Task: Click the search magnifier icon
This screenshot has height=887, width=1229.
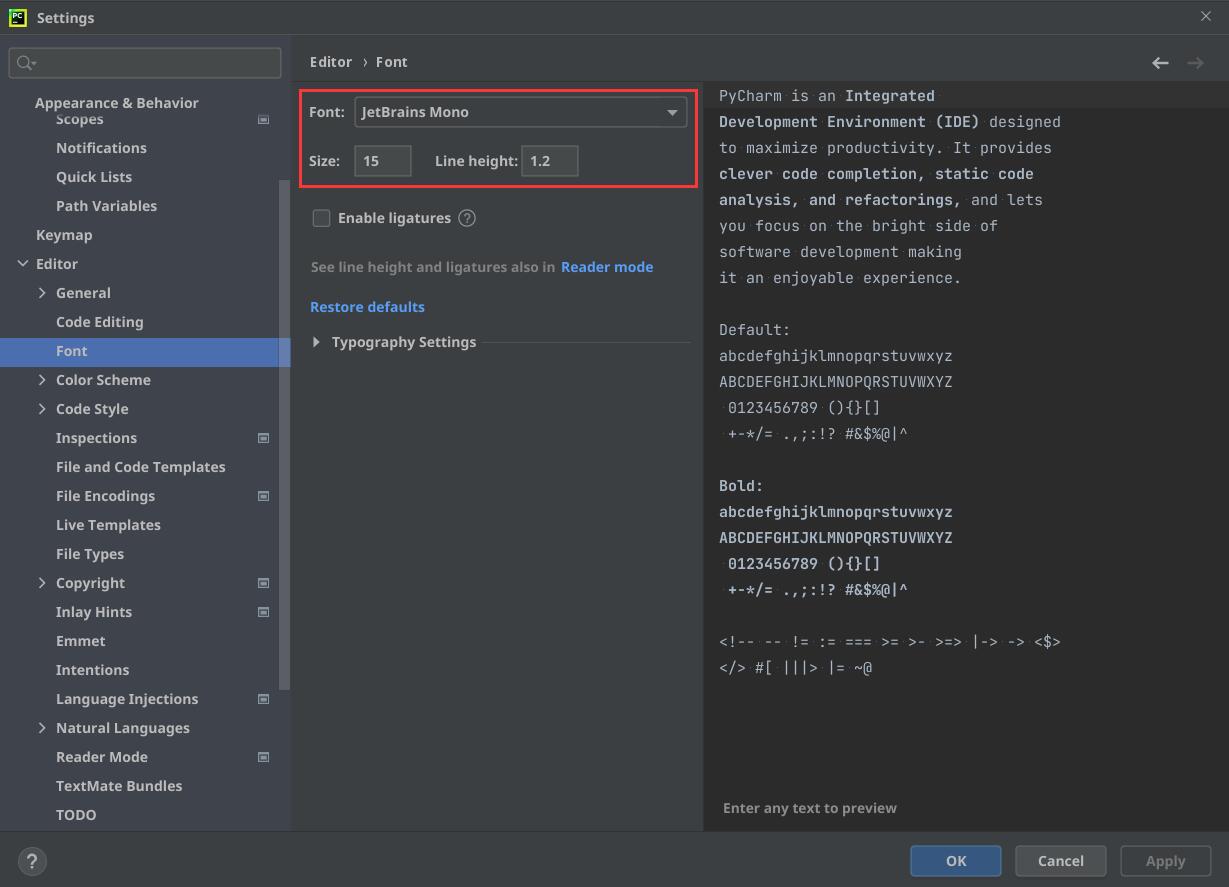Action: (x=25, y=63)
